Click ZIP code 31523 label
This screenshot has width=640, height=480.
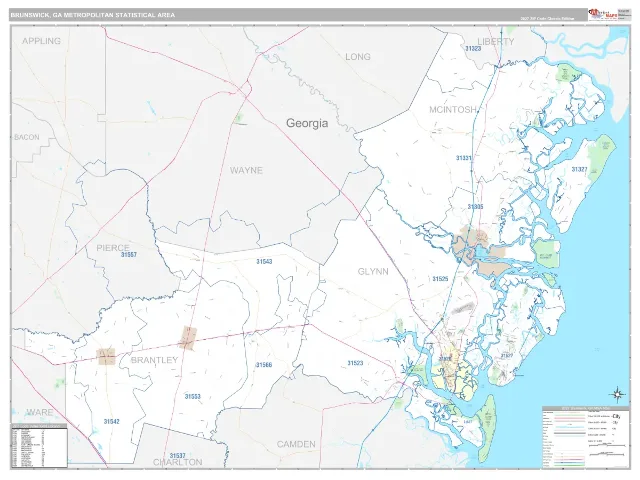point(355,363)
